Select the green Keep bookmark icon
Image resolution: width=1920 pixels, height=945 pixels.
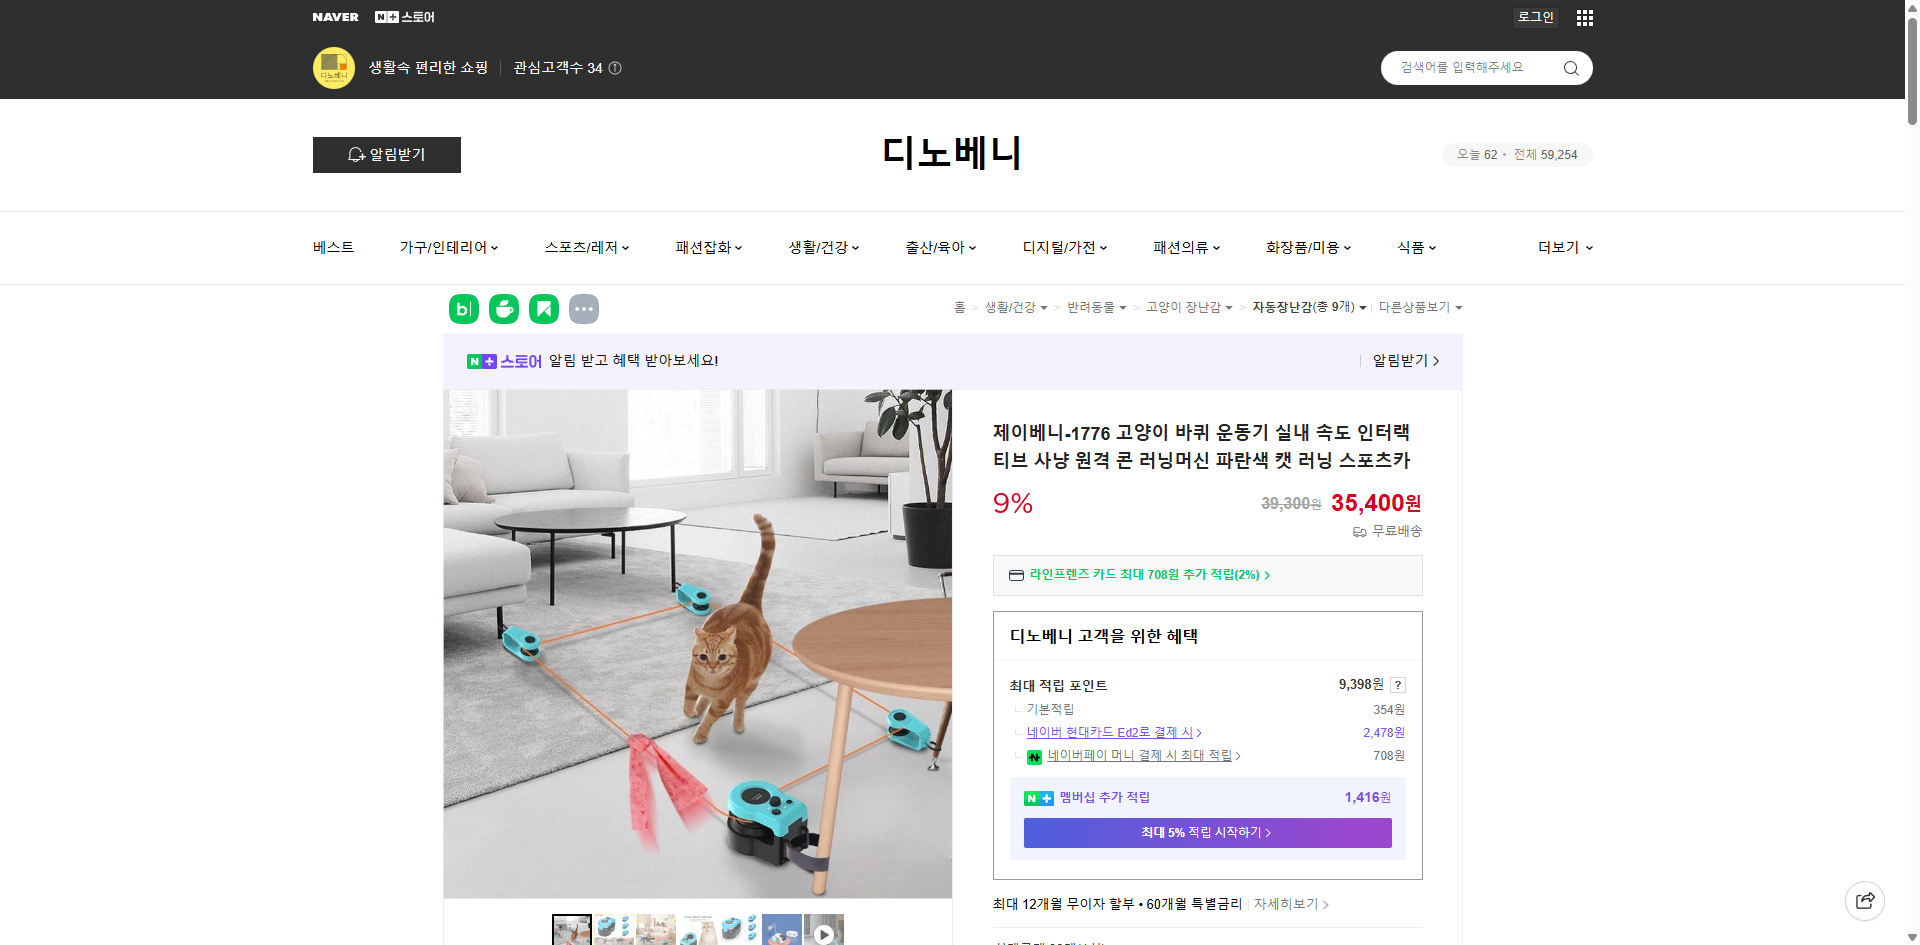click(543, 309)
